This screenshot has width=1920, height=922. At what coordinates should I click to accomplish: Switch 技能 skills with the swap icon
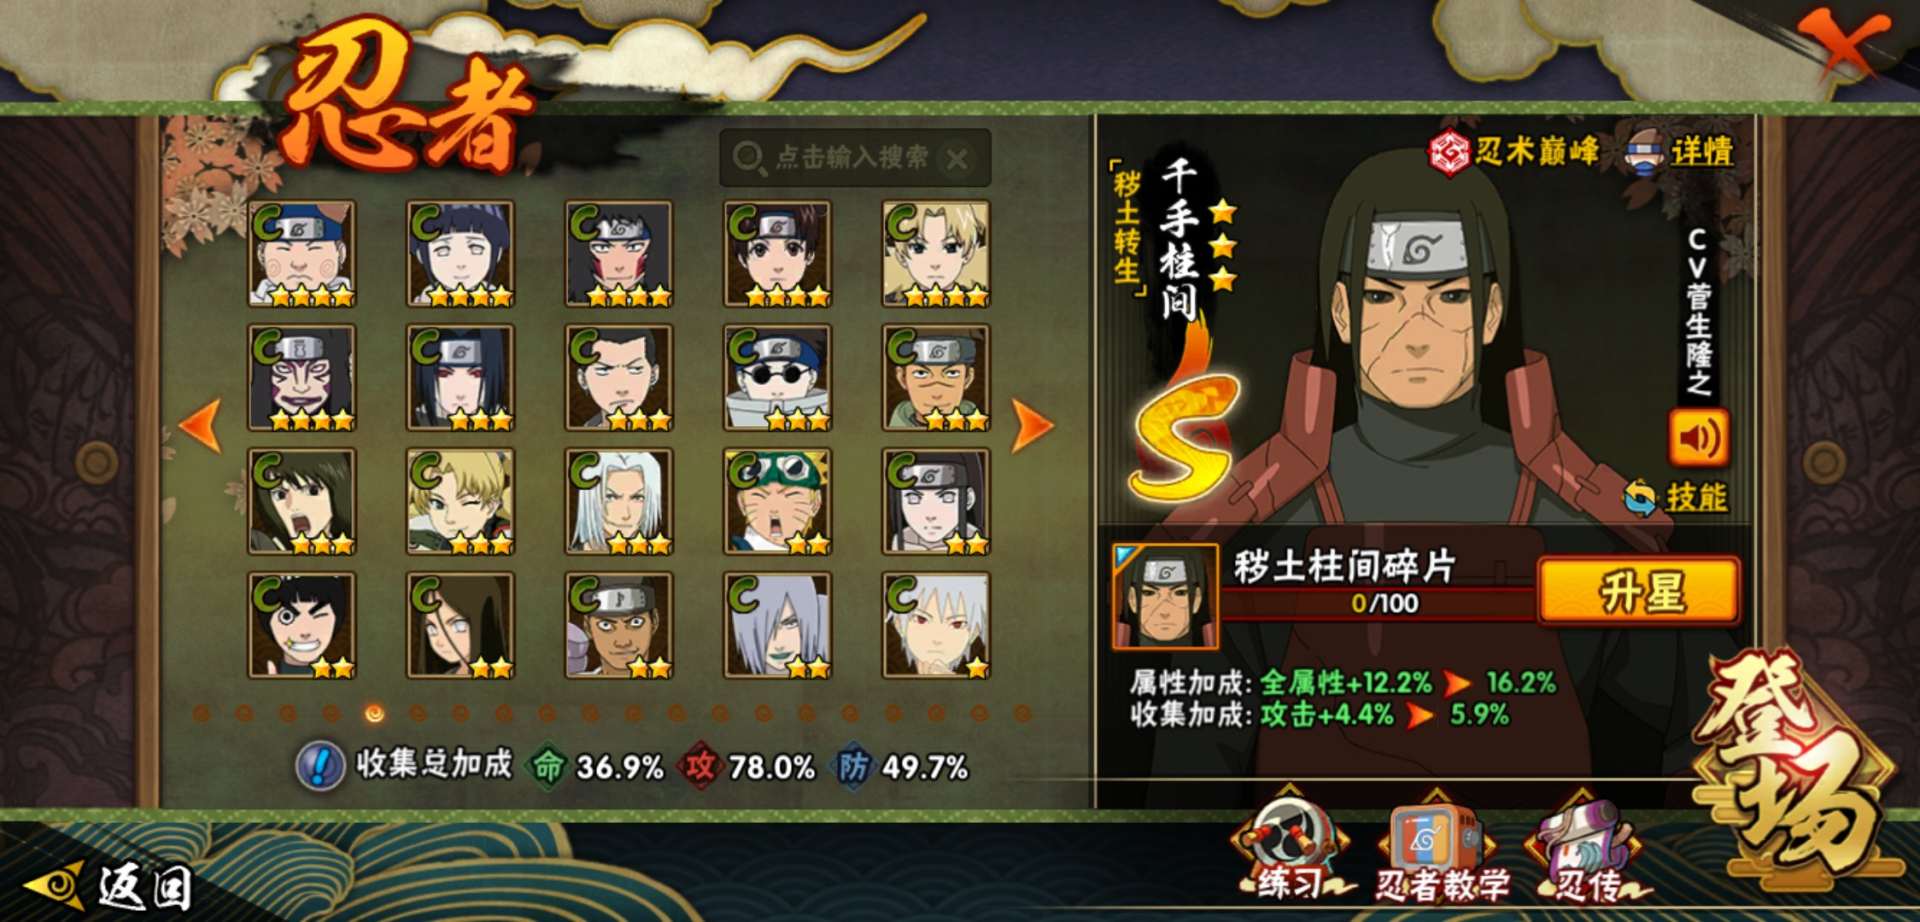[1640, 497]
